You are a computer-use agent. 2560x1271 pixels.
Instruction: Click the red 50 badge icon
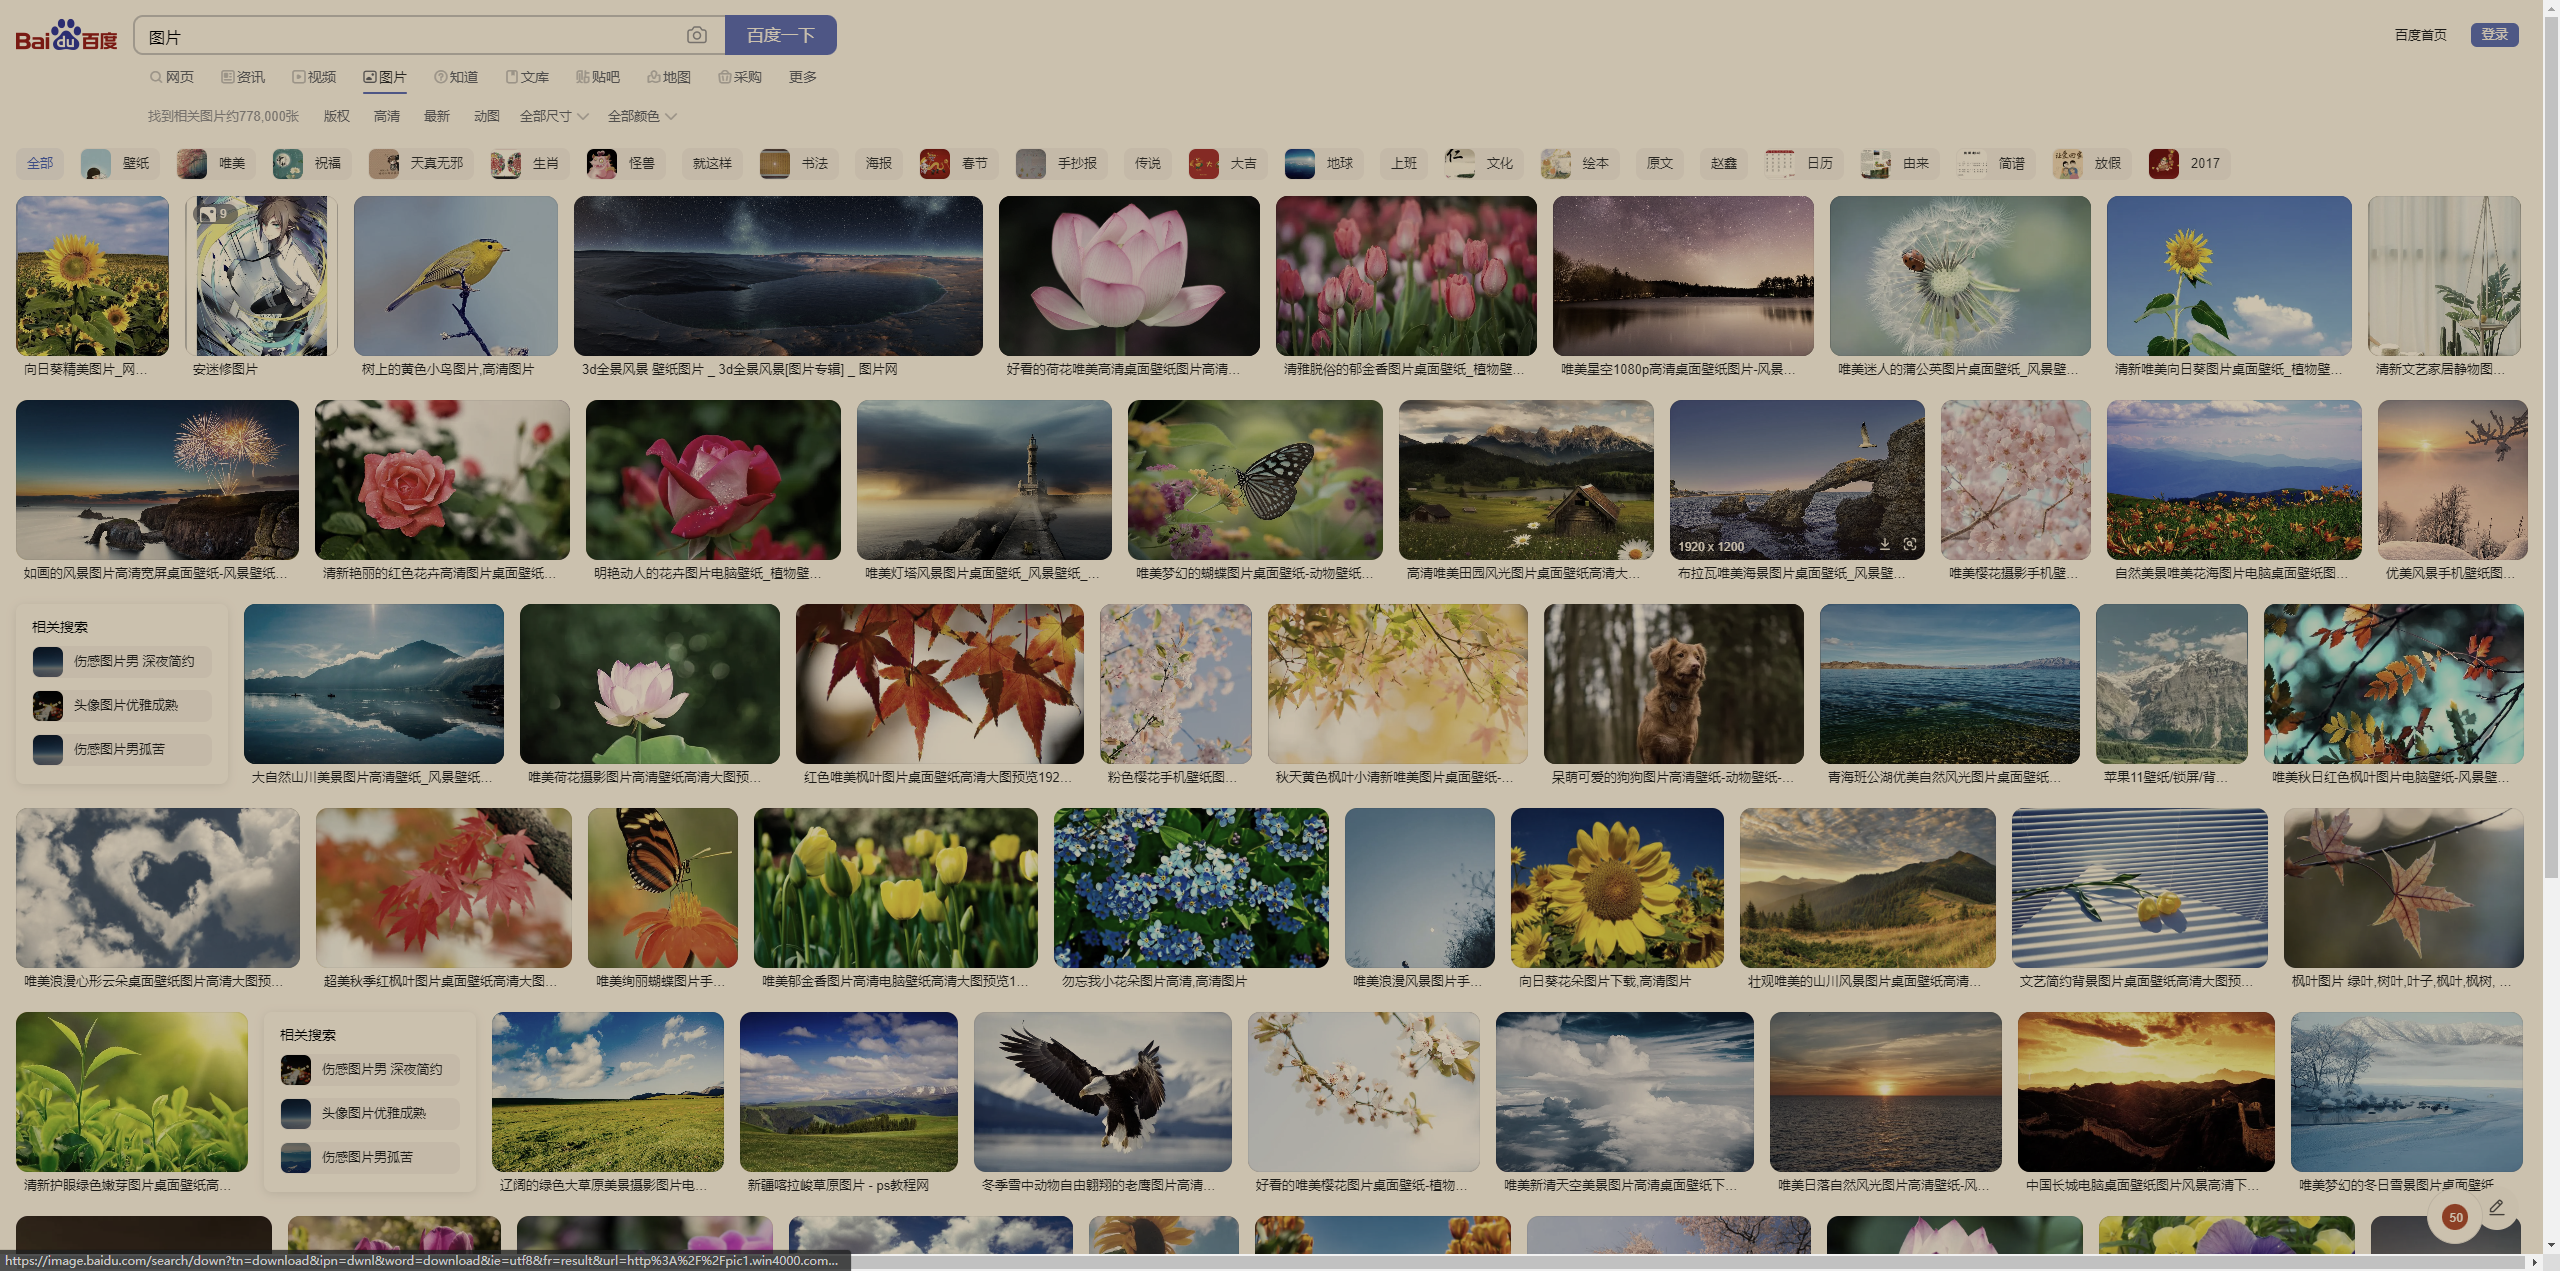pos(2455,1217)
